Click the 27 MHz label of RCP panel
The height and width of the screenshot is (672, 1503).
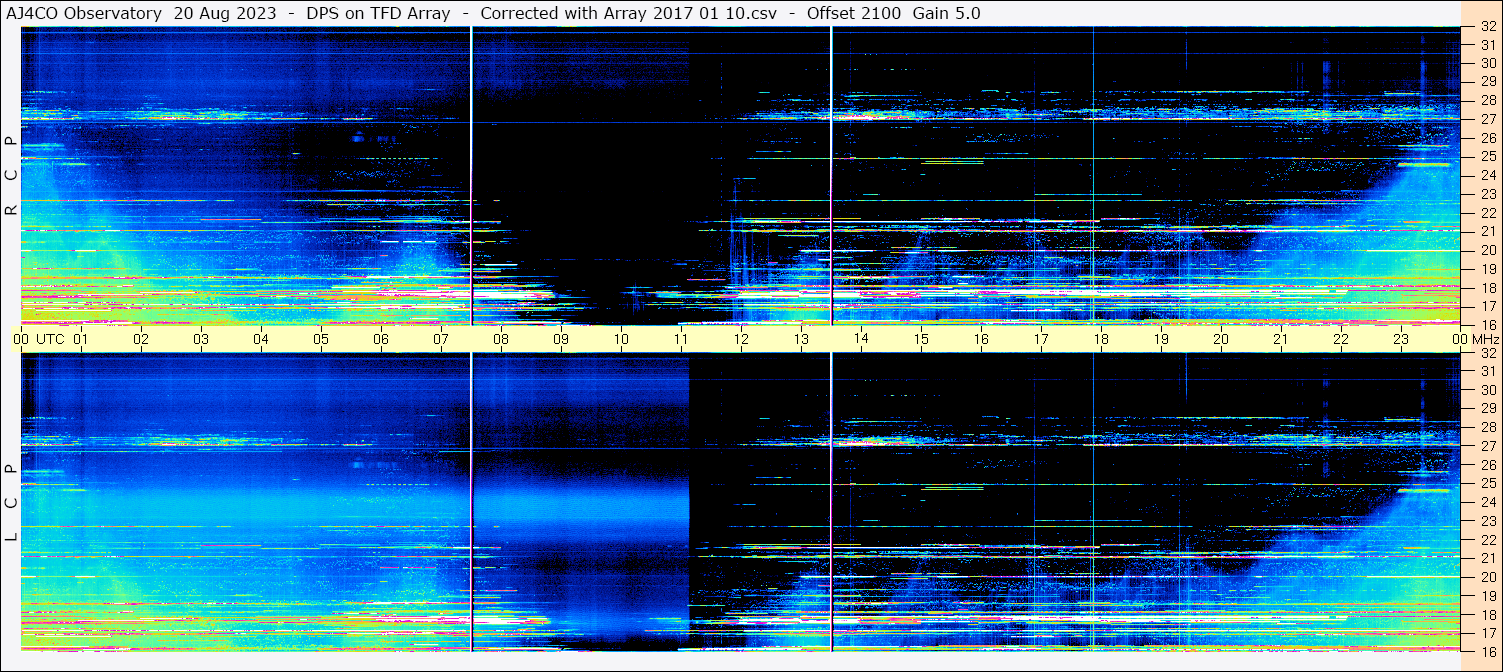point(1487,119)
